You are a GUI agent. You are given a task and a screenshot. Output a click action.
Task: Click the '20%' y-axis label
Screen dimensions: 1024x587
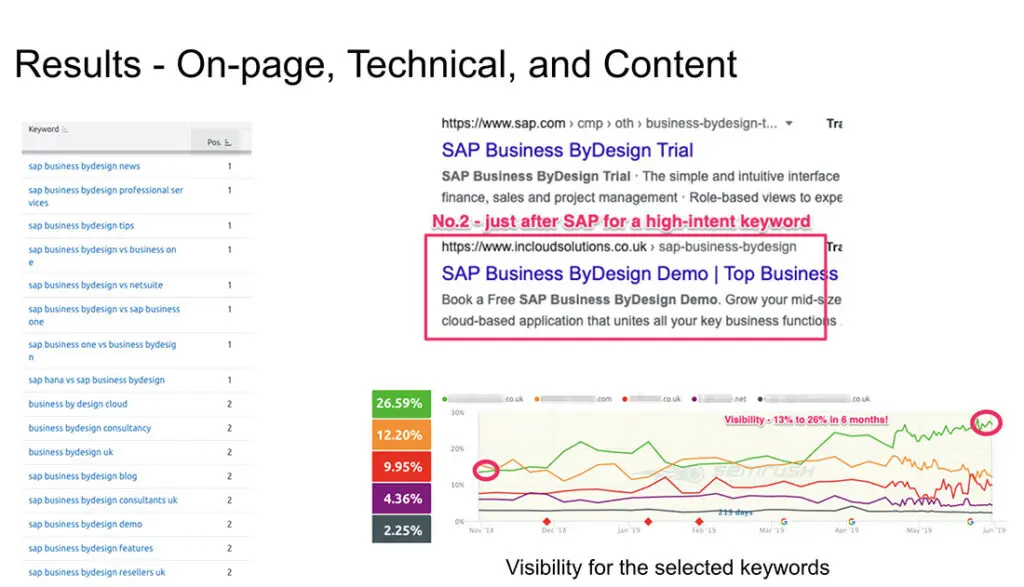click(x=457, y=449)
